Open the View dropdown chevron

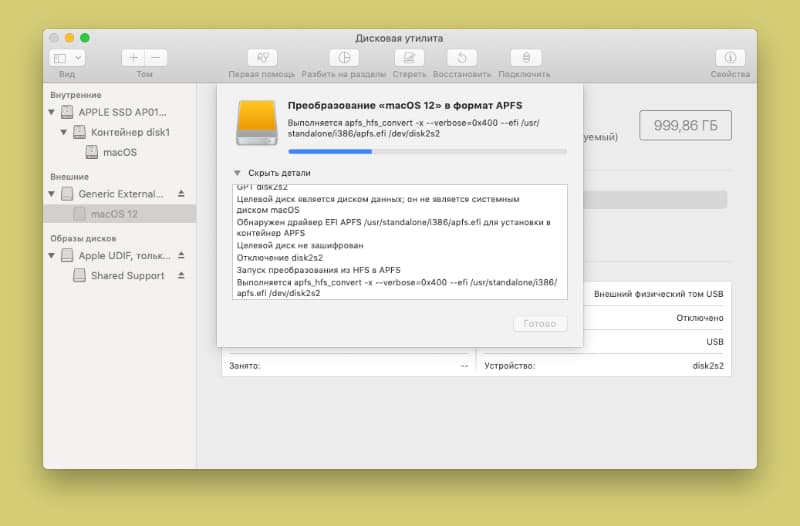pos(79,58)
